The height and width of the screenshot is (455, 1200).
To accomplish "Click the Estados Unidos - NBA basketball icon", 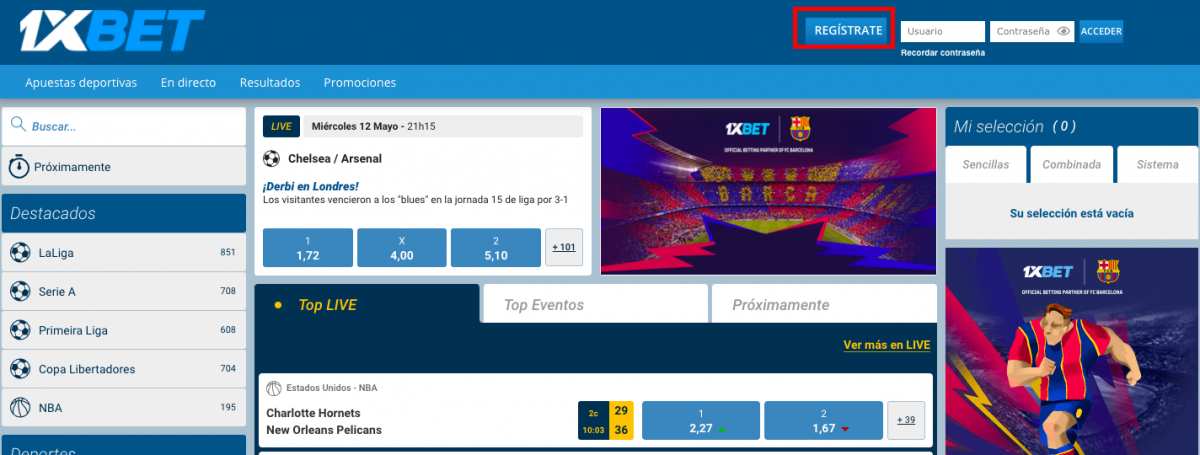I will coord(274,388).
